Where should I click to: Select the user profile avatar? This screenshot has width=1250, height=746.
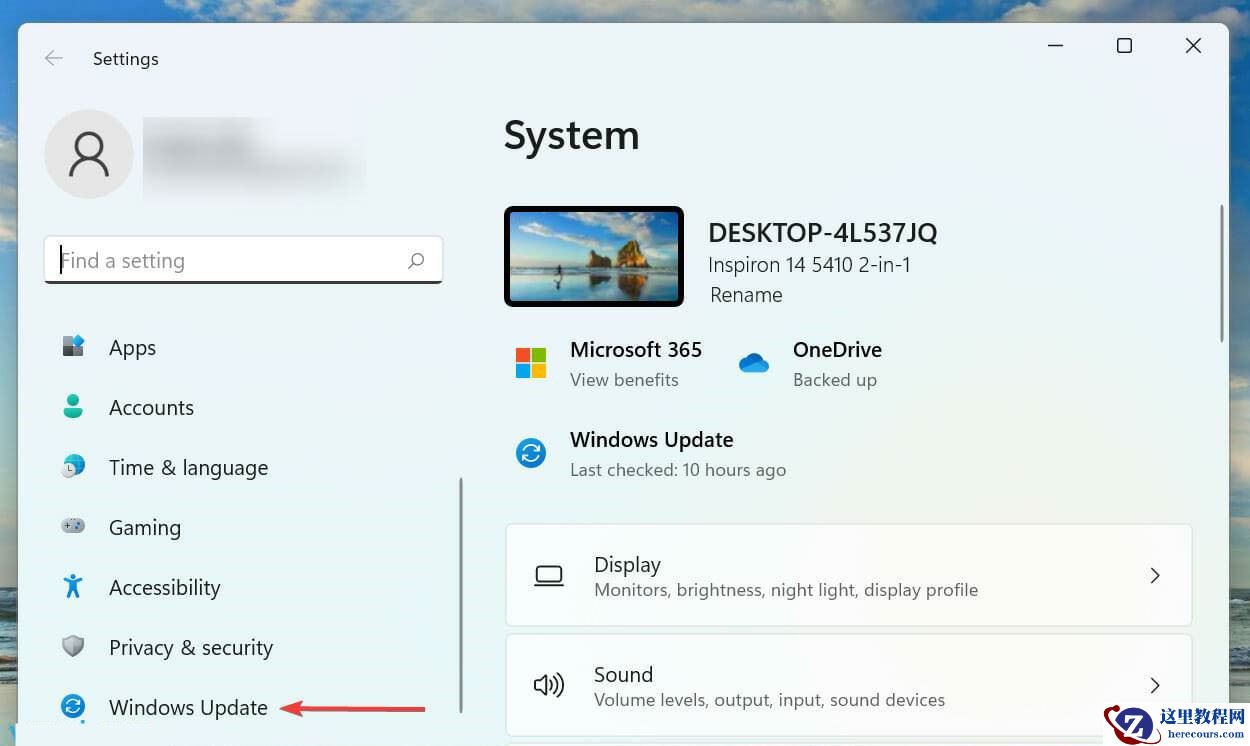pos(89,154)
